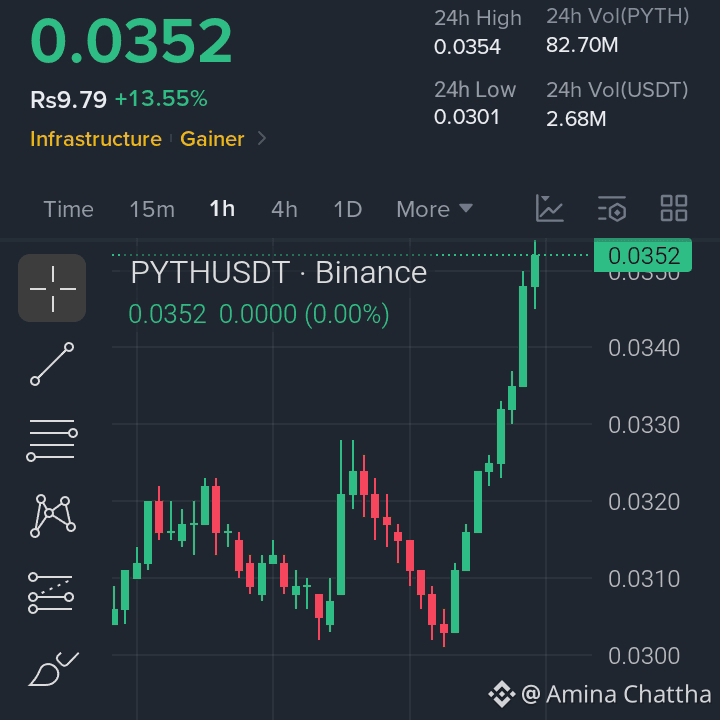Image resolution: width=720 pixels, height=720 pixels.
Task: Select the brush drawing tool
Action: click(53, 669)
